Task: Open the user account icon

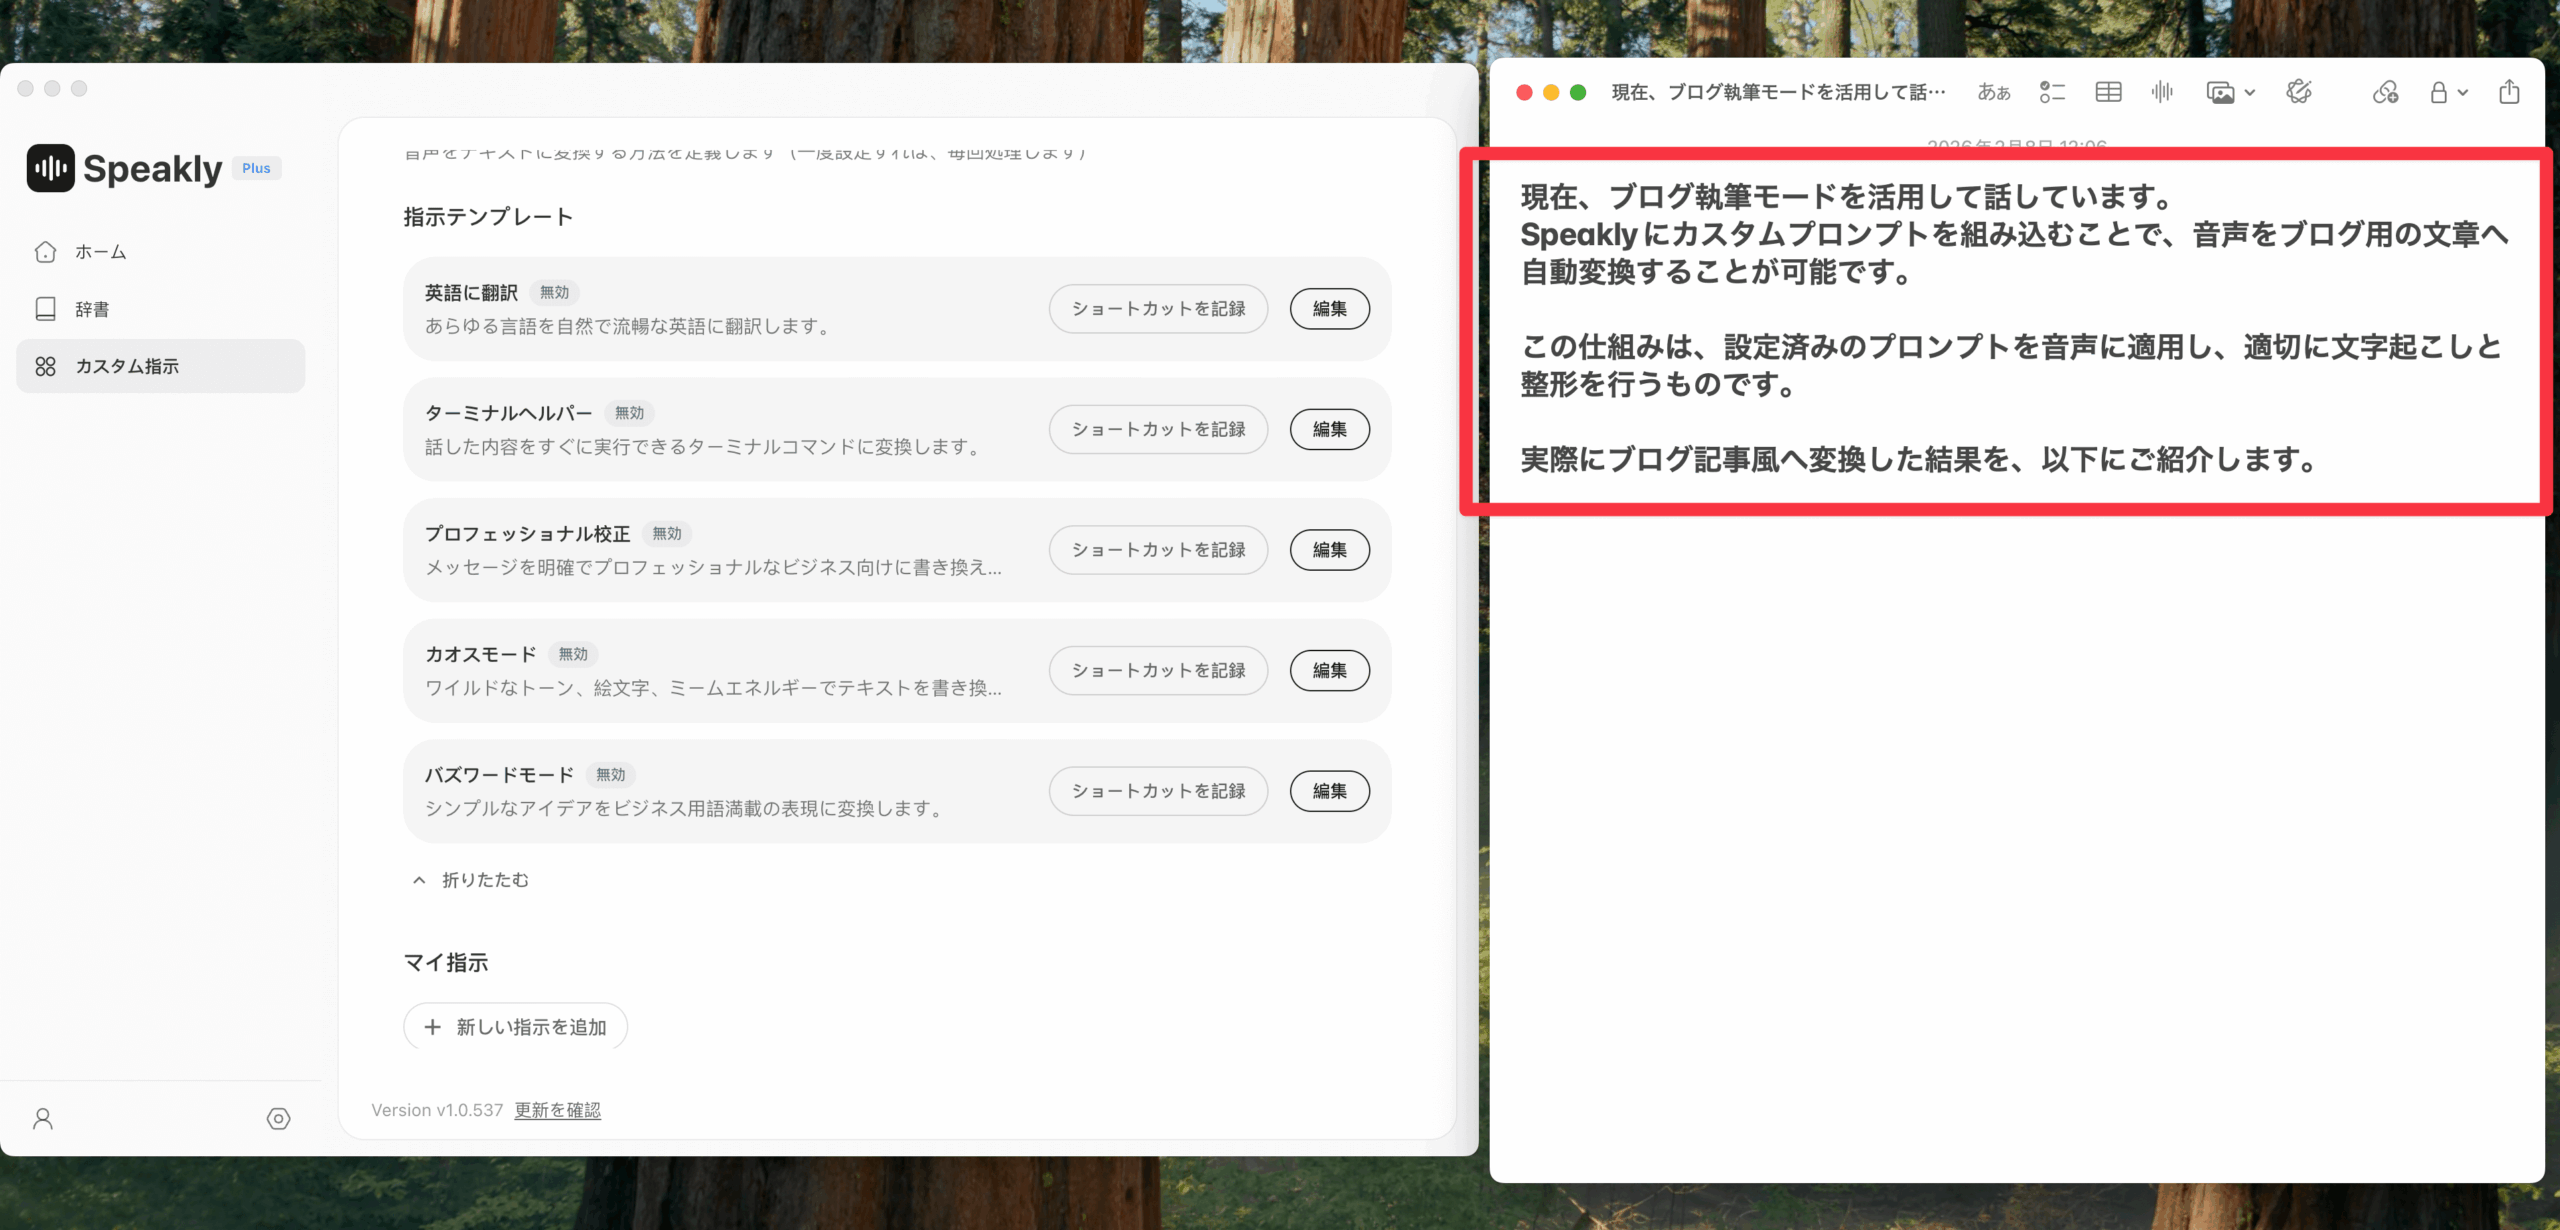Action: coord(43,1118)
